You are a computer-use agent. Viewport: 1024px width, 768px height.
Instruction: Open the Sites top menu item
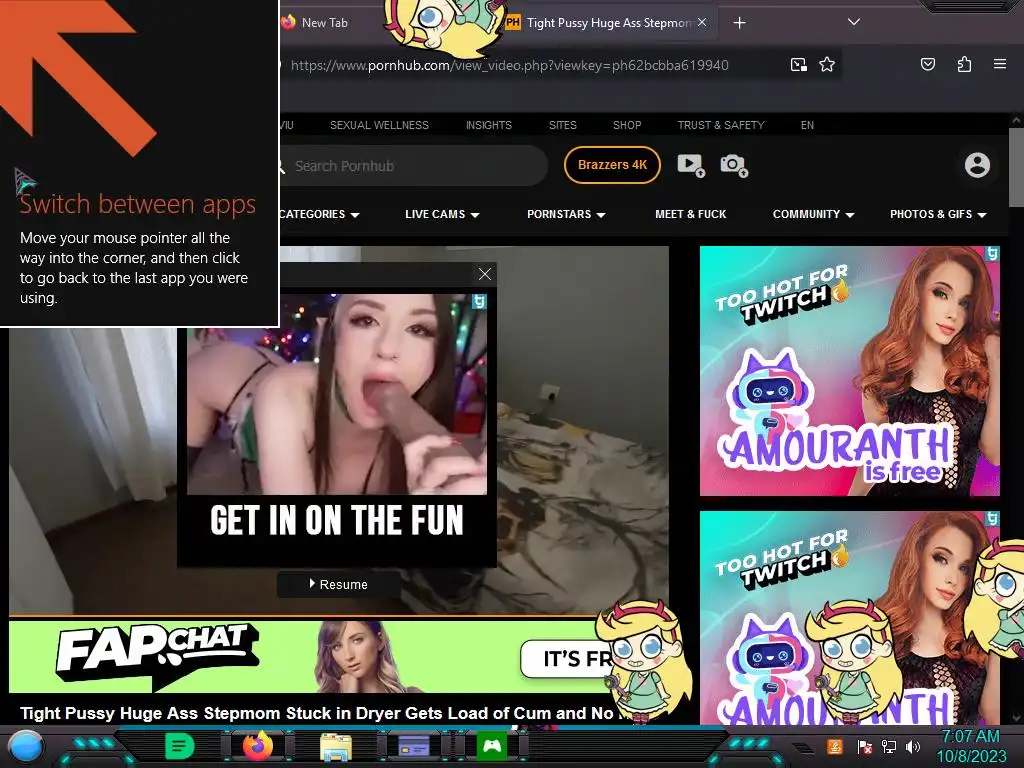point(562,125)
